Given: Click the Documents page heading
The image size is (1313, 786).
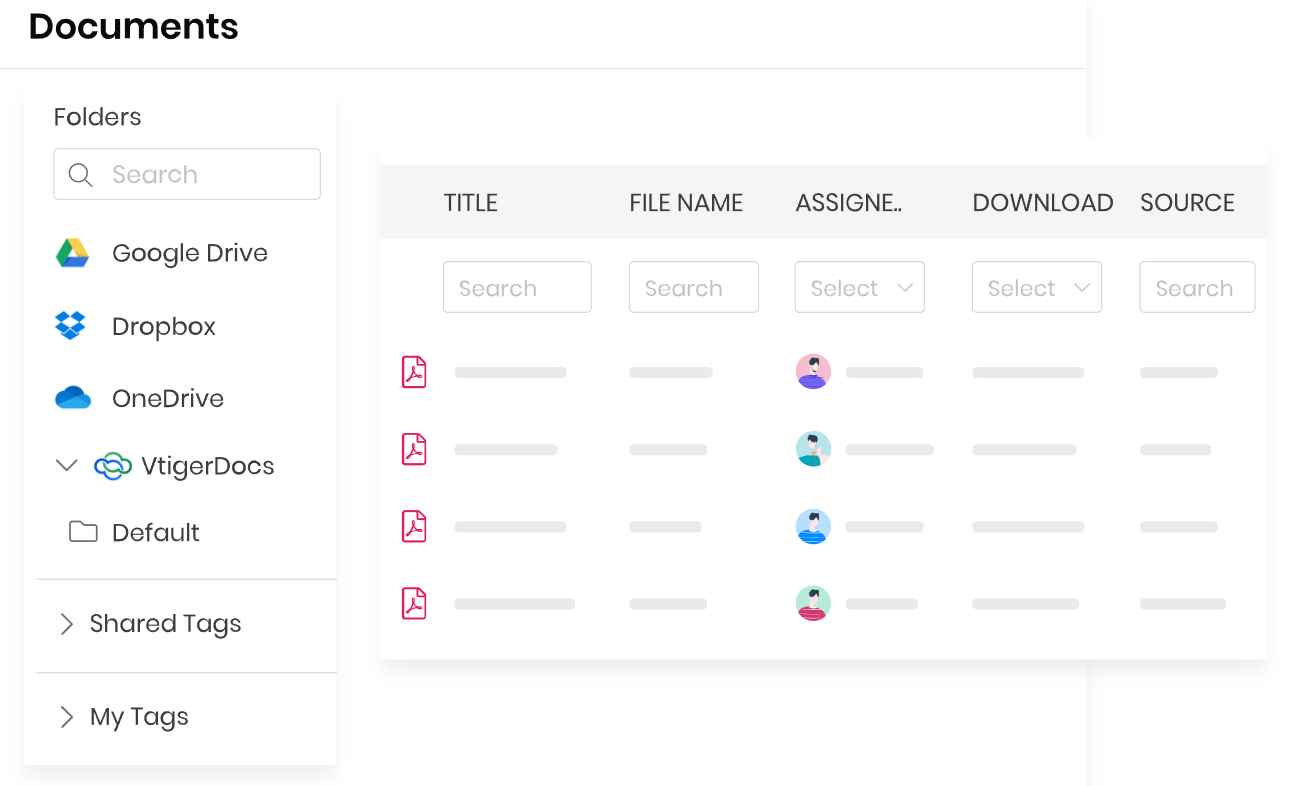Looking at the screenshot, I should (132, 26).
